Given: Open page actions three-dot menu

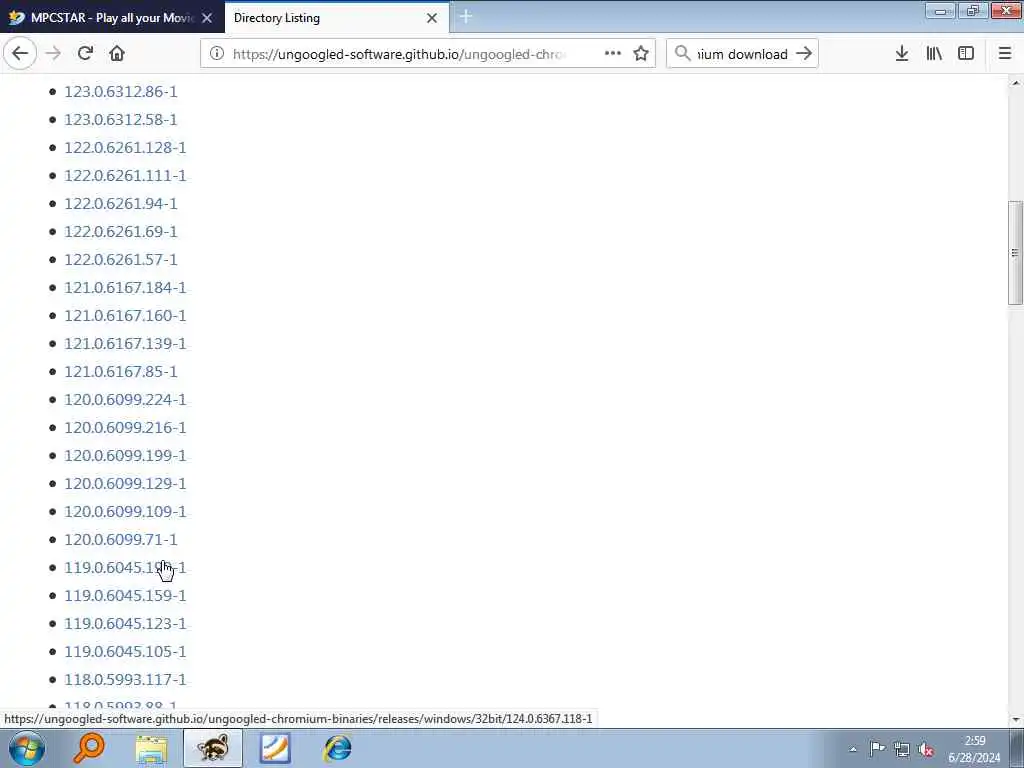Looking at the screenshot, I should tap(613, 54).
